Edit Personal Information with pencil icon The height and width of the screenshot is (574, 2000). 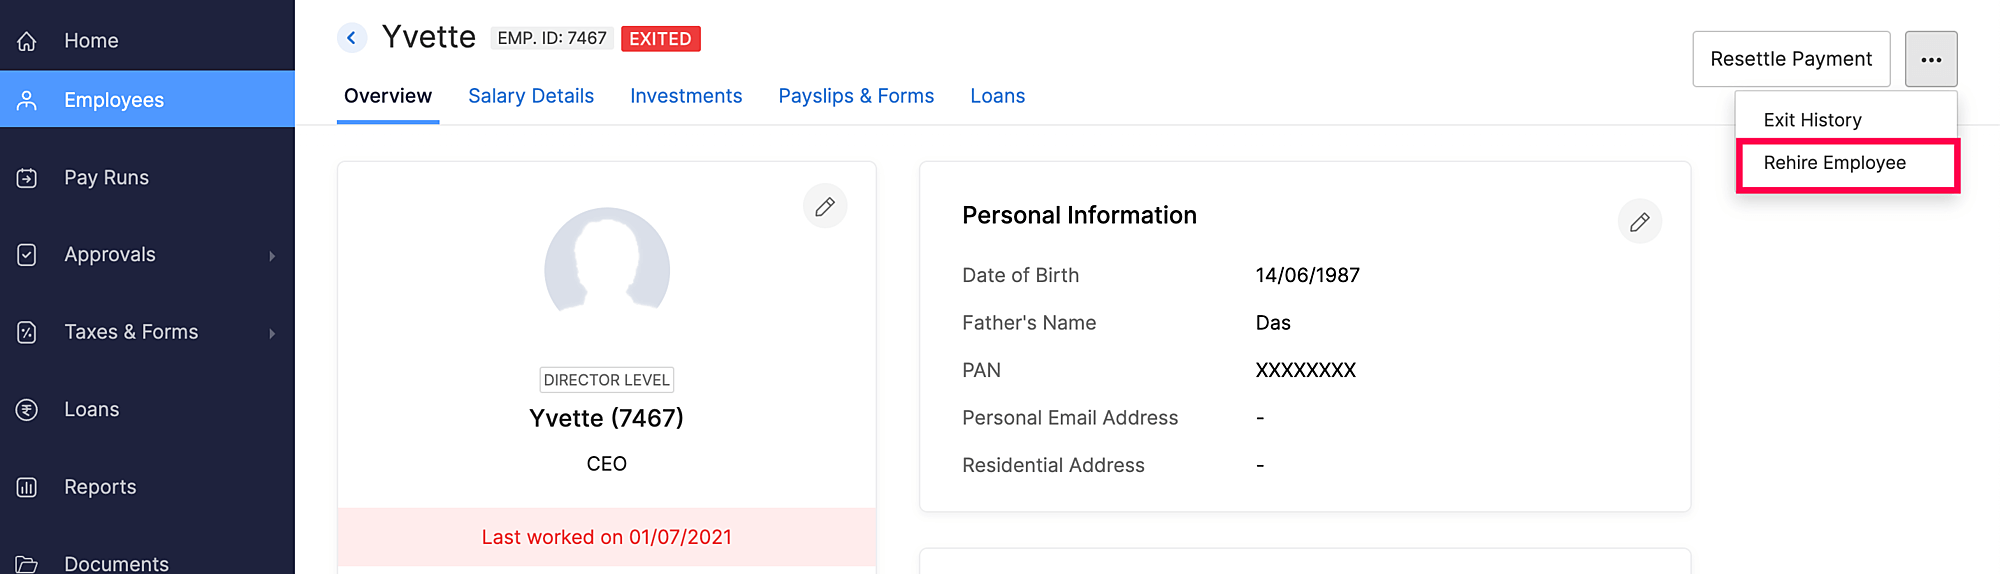(1640, 222)
